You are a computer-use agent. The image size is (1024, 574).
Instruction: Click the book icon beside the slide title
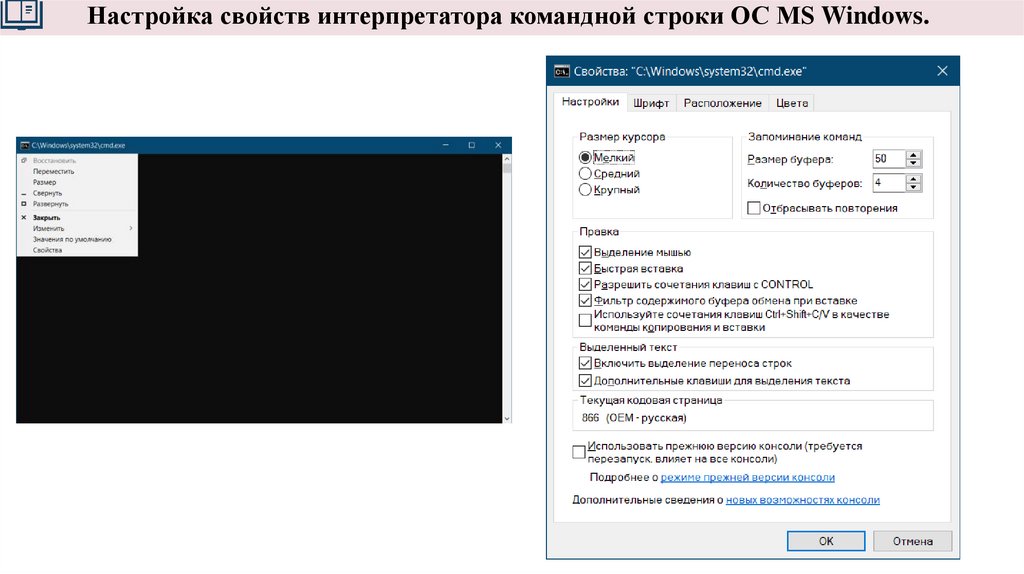point(22,14)
